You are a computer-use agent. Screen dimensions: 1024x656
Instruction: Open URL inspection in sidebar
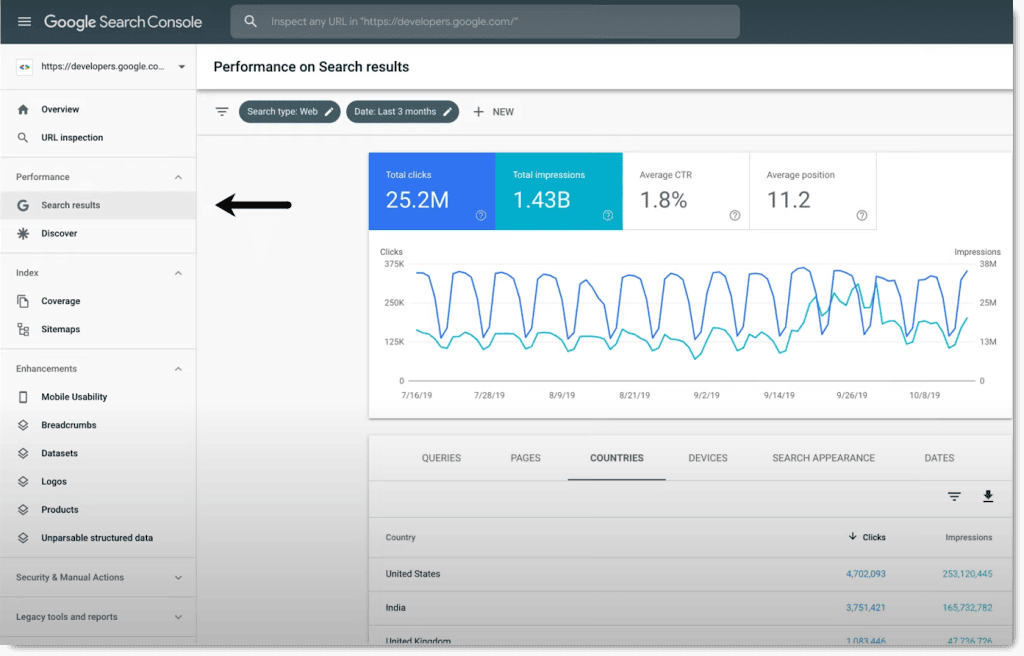click(x=98, y=137)
